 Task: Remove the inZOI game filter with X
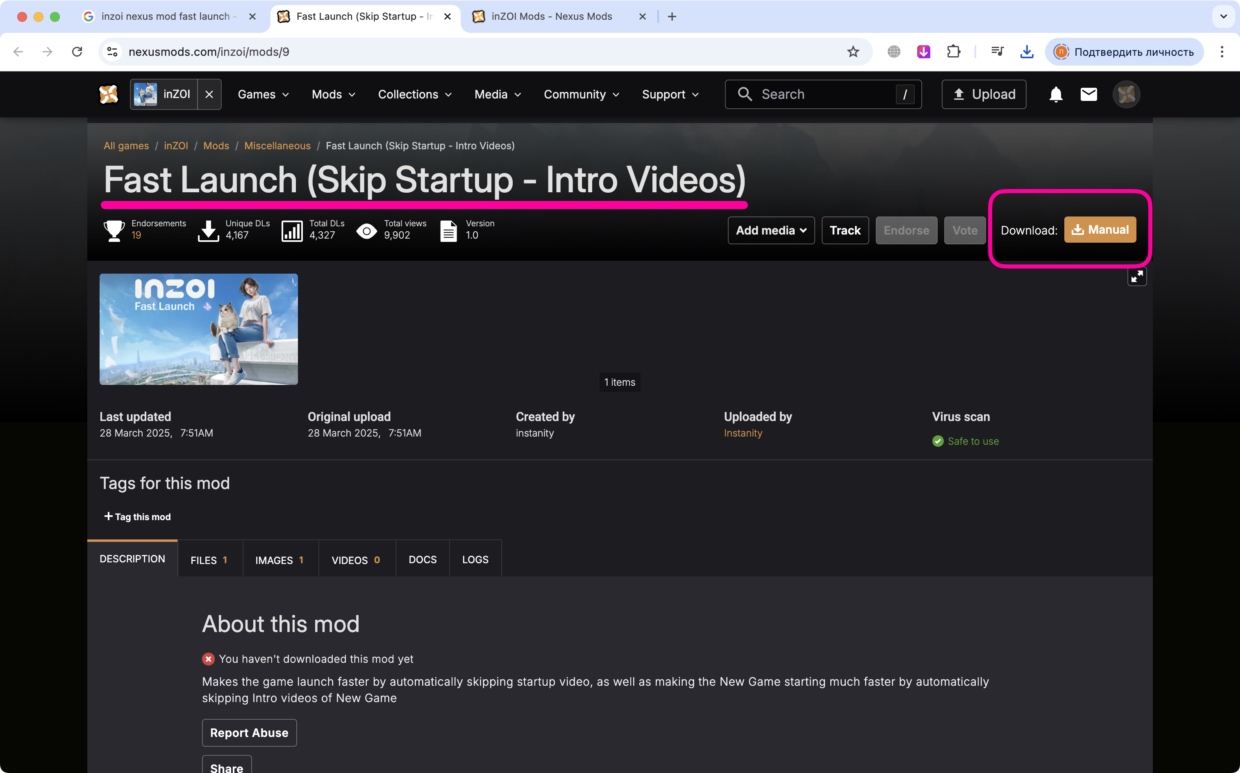tap(209, 94)
